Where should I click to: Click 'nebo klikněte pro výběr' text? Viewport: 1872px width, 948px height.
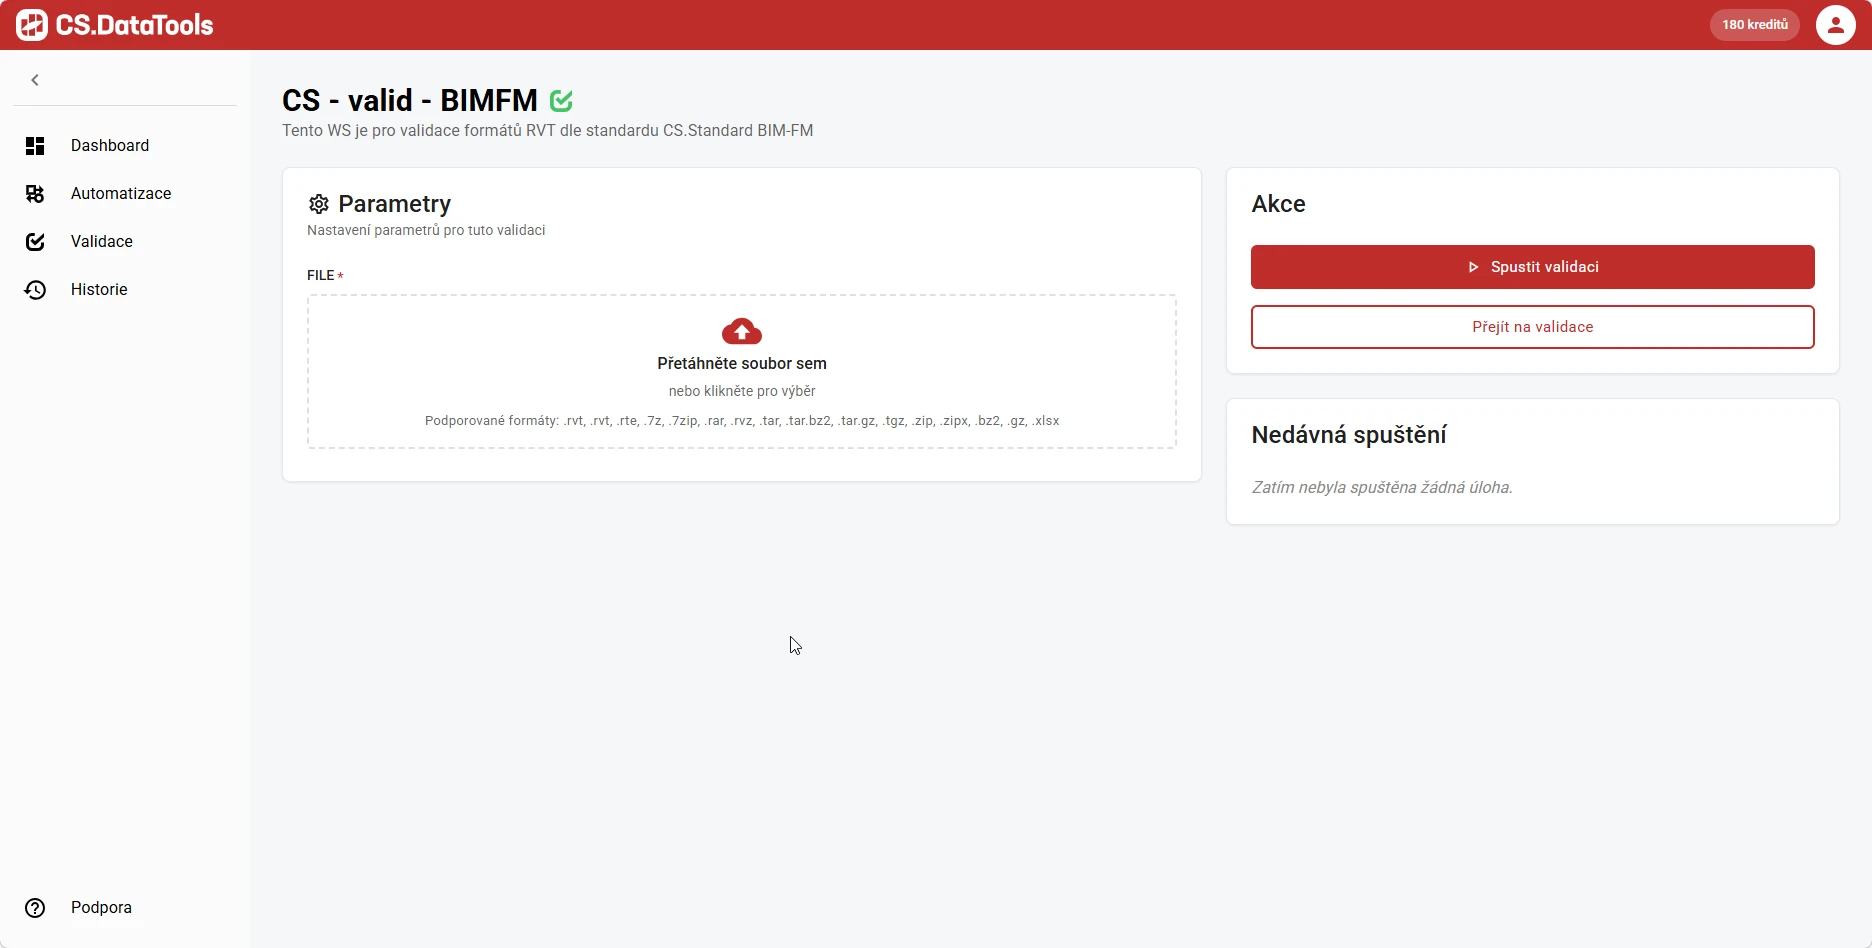click(742, 391)
